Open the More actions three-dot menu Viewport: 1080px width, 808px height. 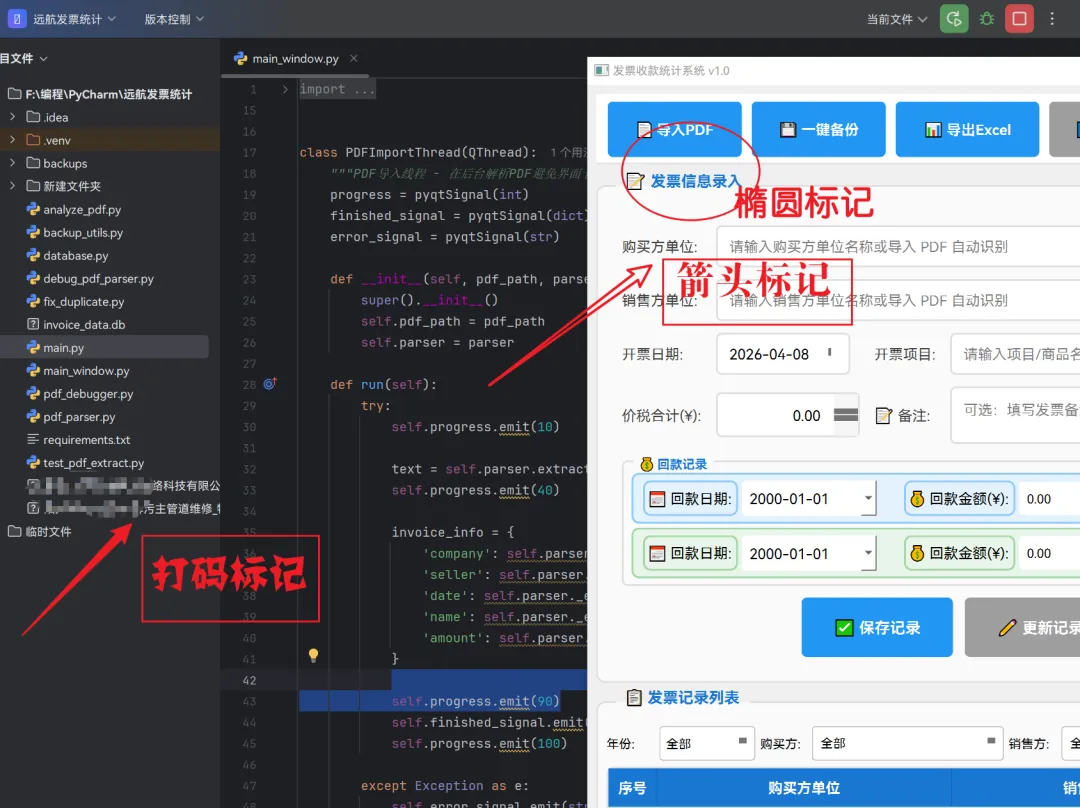click(x=1052, y=19)
